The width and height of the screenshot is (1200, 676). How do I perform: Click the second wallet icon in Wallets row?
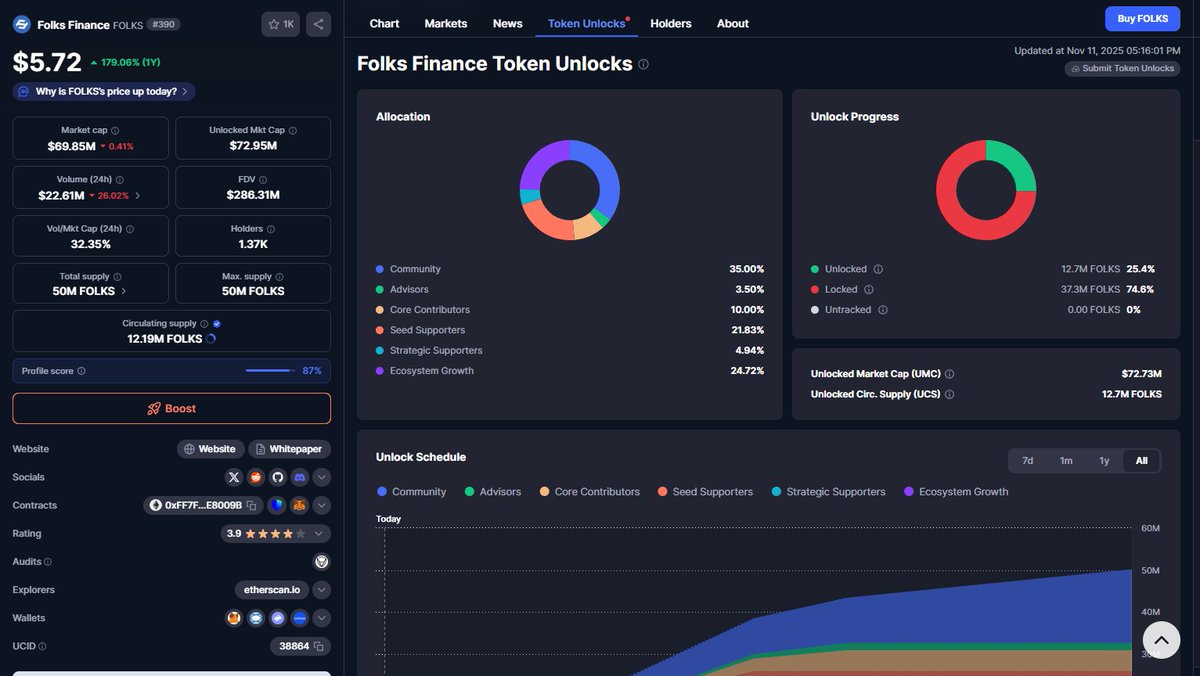(x=256, y=618)
